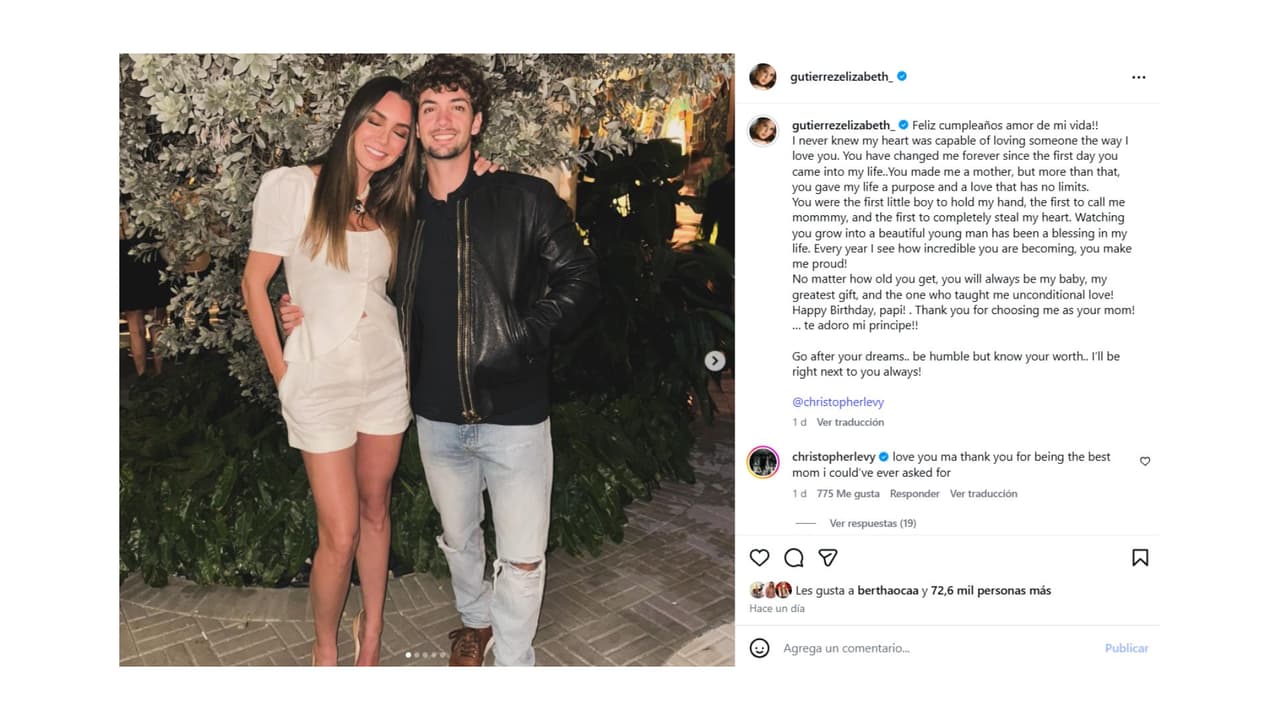Open christopherlevy's comment avatar
The image size is (1280, 720).
click(763, 462)
